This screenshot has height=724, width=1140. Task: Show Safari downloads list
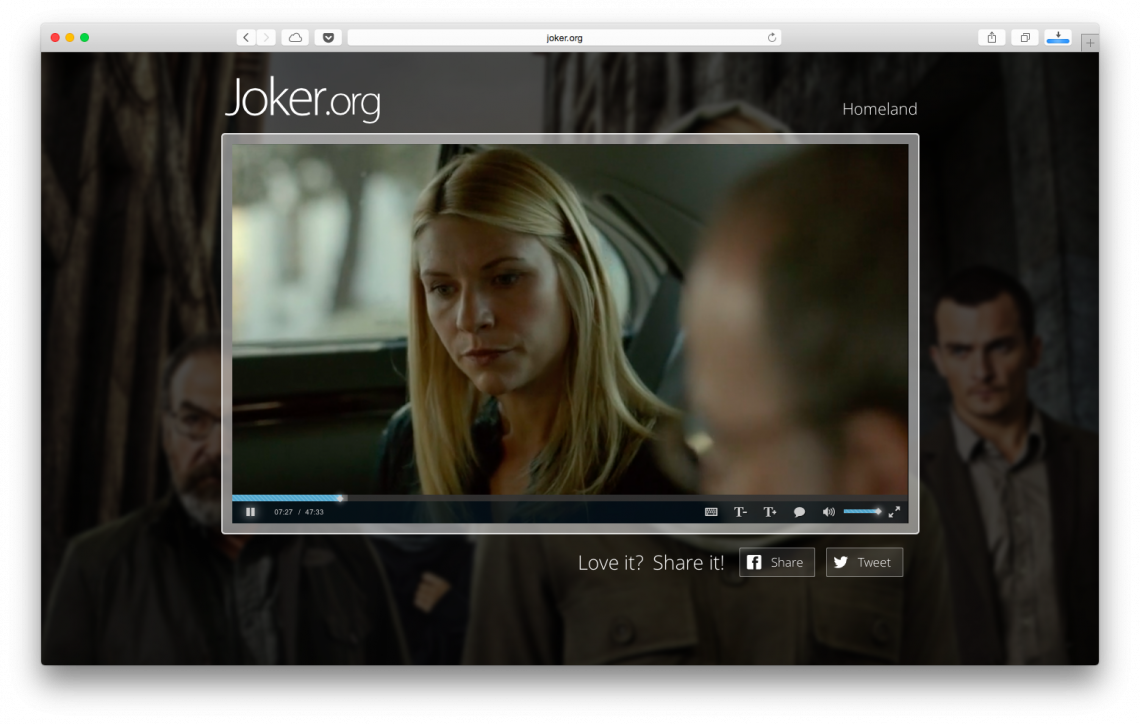1057,38
